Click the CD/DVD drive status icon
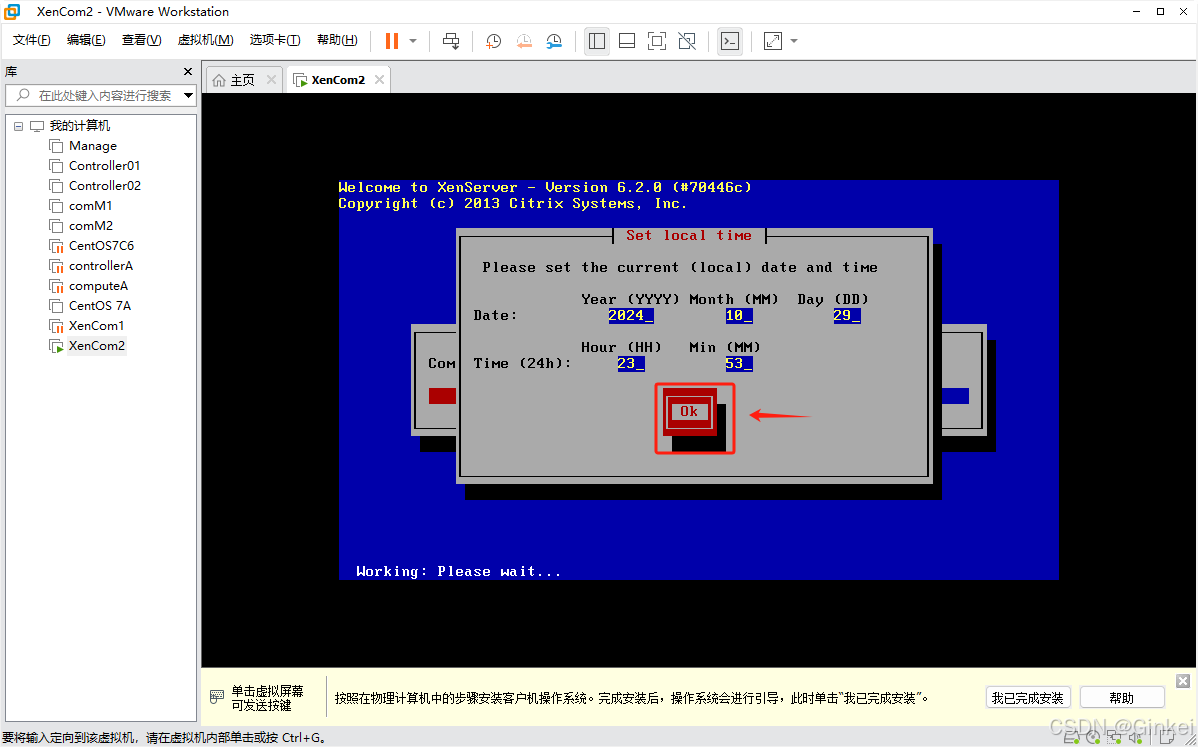 (1093, 738)
